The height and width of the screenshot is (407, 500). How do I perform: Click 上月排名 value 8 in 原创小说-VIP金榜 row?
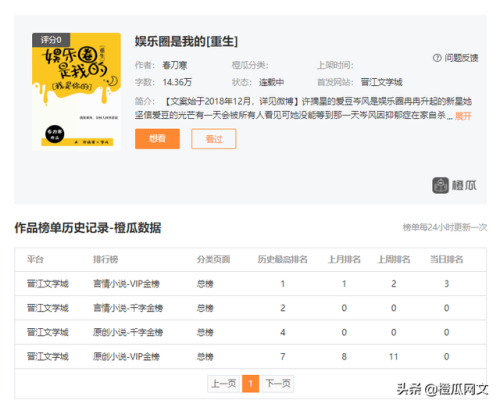point(344,357)
